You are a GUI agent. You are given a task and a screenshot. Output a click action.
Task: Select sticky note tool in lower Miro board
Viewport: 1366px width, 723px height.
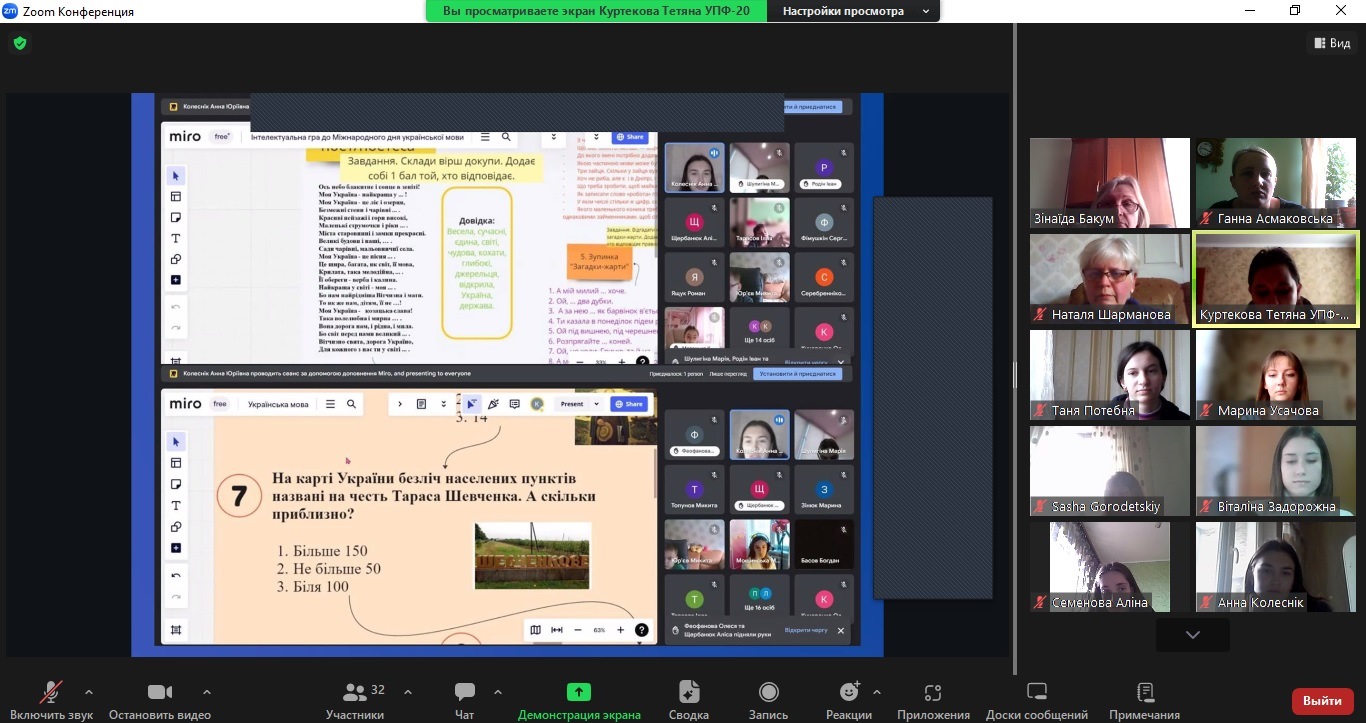176,484
